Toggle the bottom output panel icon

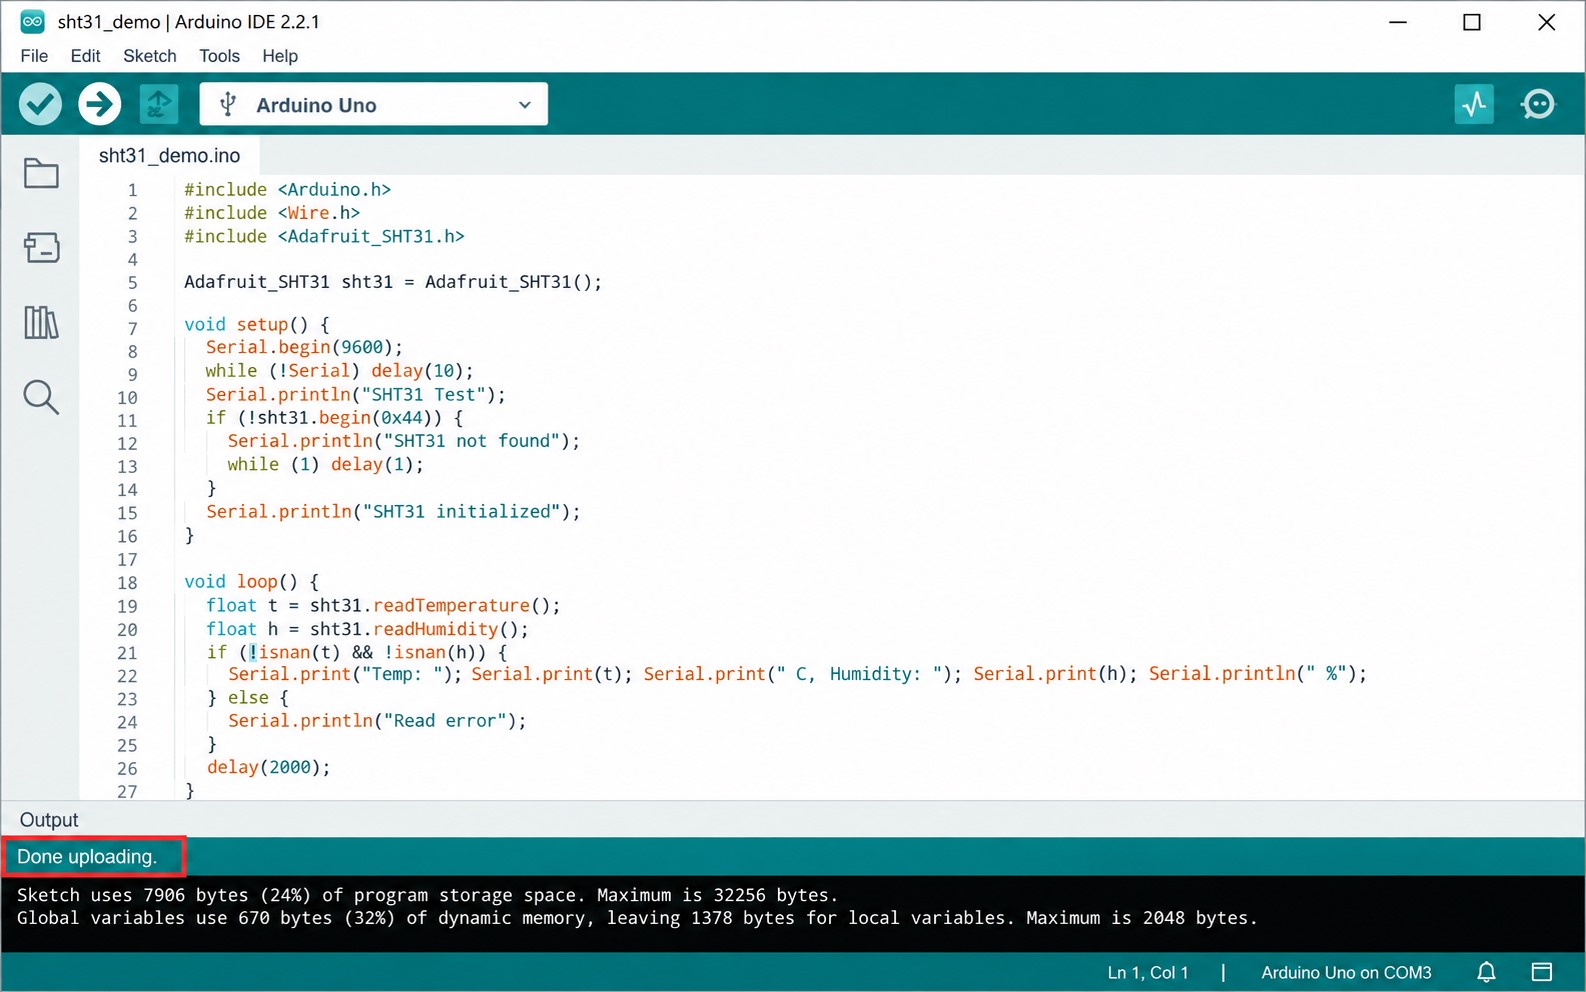coord(1542,972)
